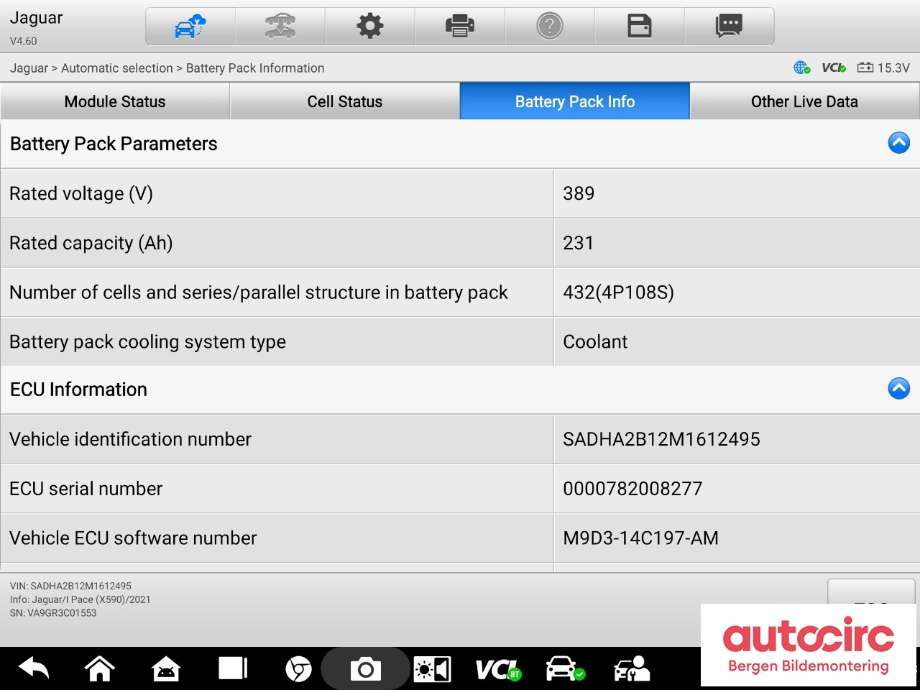This screenshot has width=920, height=690.
Task: Tap the help question mark icon
Action: click(549, 26)
